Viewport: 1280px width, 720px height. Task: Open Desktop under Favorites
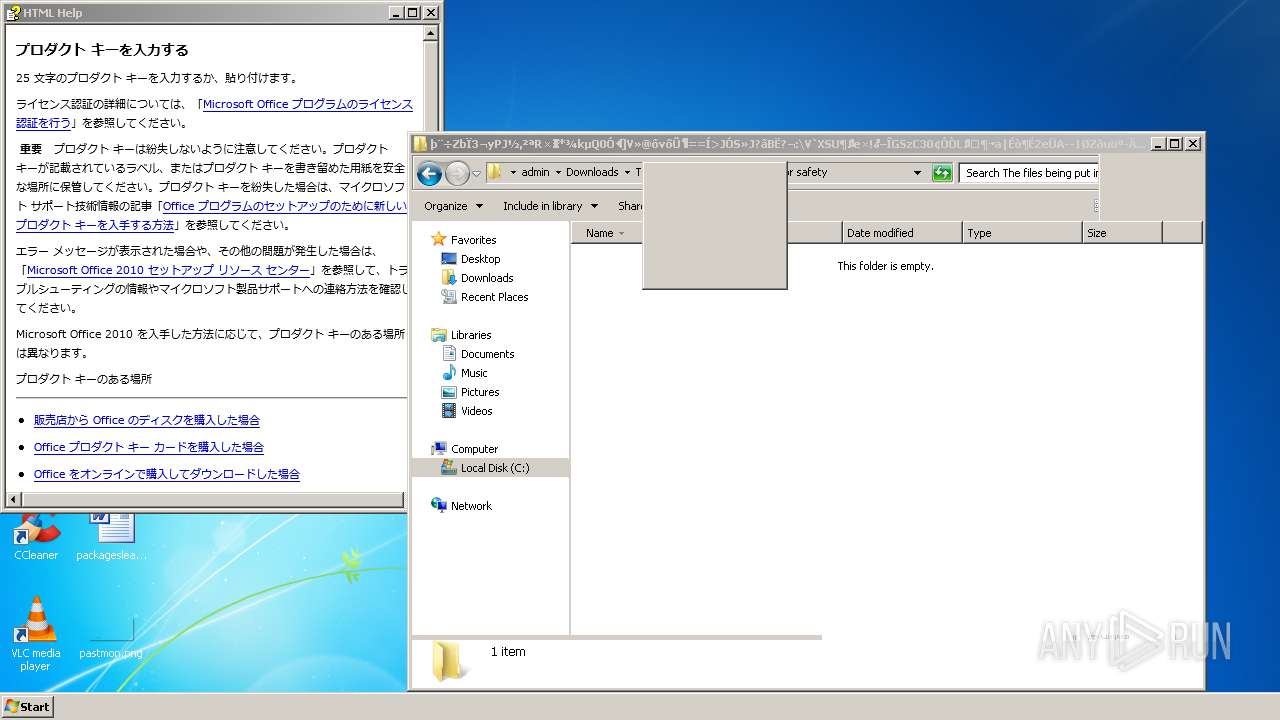(x=480, y=259)
